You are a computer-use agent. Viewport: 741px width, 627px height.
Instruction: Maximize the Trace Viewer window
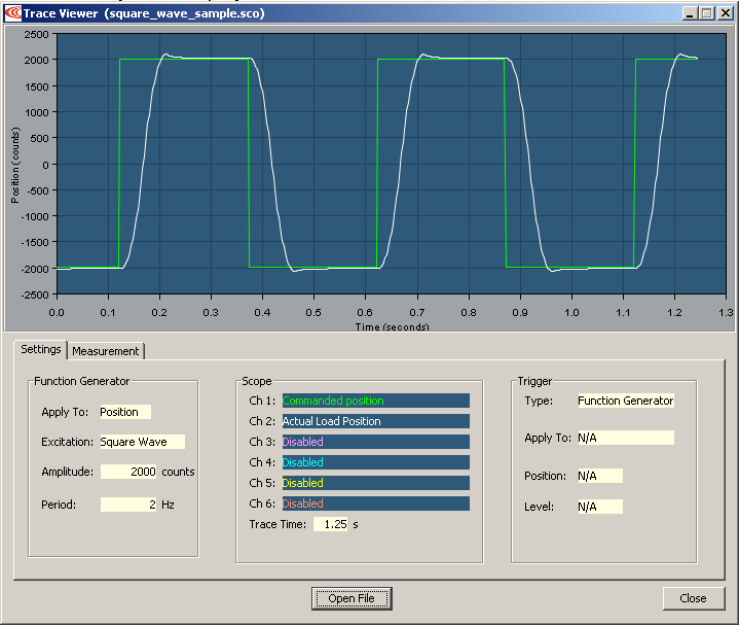coord(707,13)
